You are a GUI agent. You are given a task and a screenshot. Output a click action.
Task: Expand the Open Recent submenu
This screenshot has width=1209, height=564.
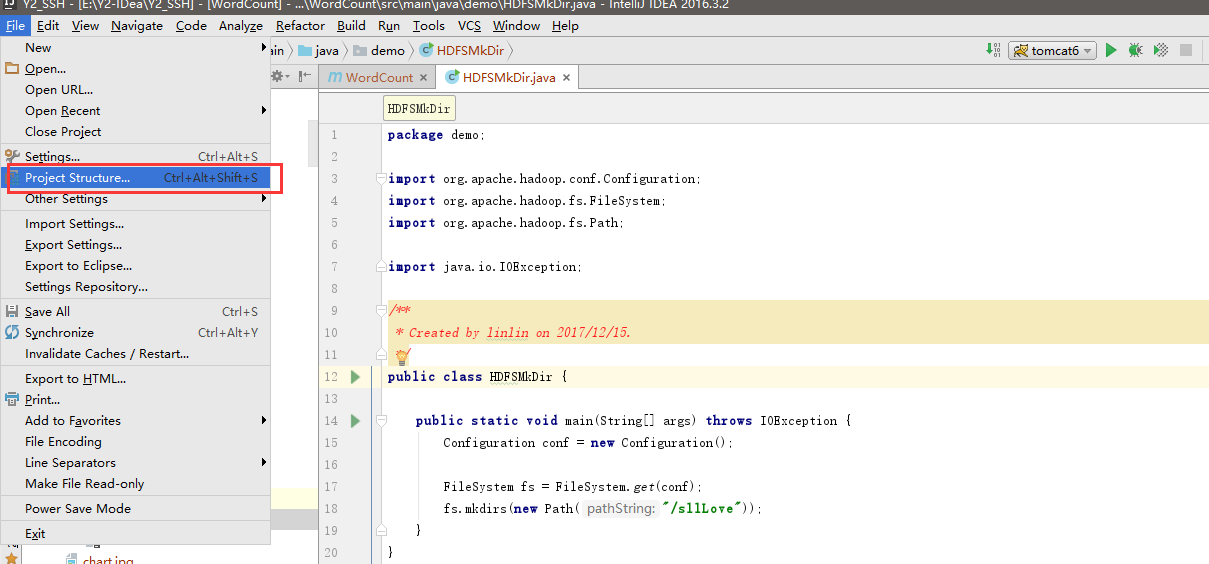(x=62, y=111)
